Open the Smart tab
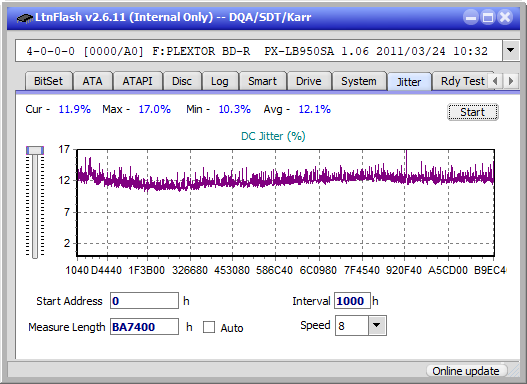Image resolution: width=527 pixels, height=384 pixels. tap(262, 81)
